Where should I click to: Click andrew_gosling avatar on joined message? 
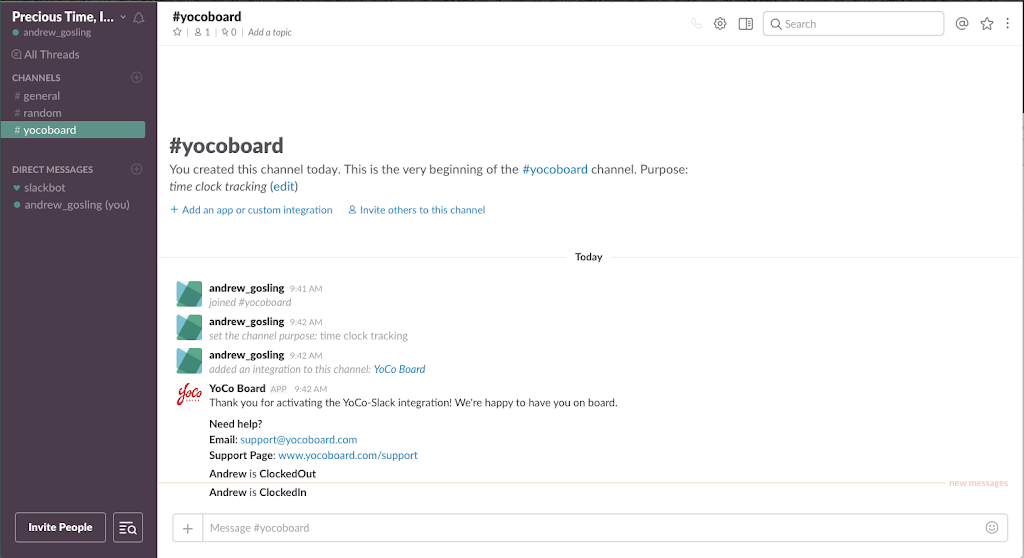click(189, 294)
